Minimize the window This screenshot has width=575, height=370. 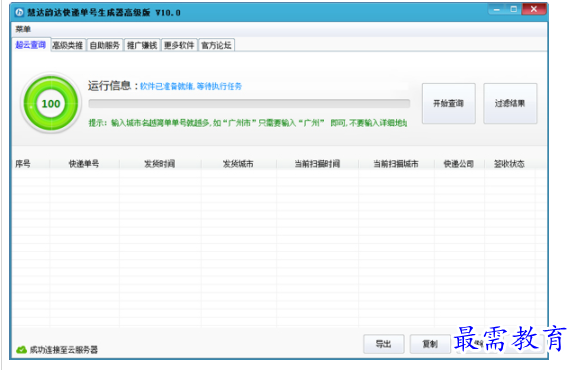[x=497, y=10]
